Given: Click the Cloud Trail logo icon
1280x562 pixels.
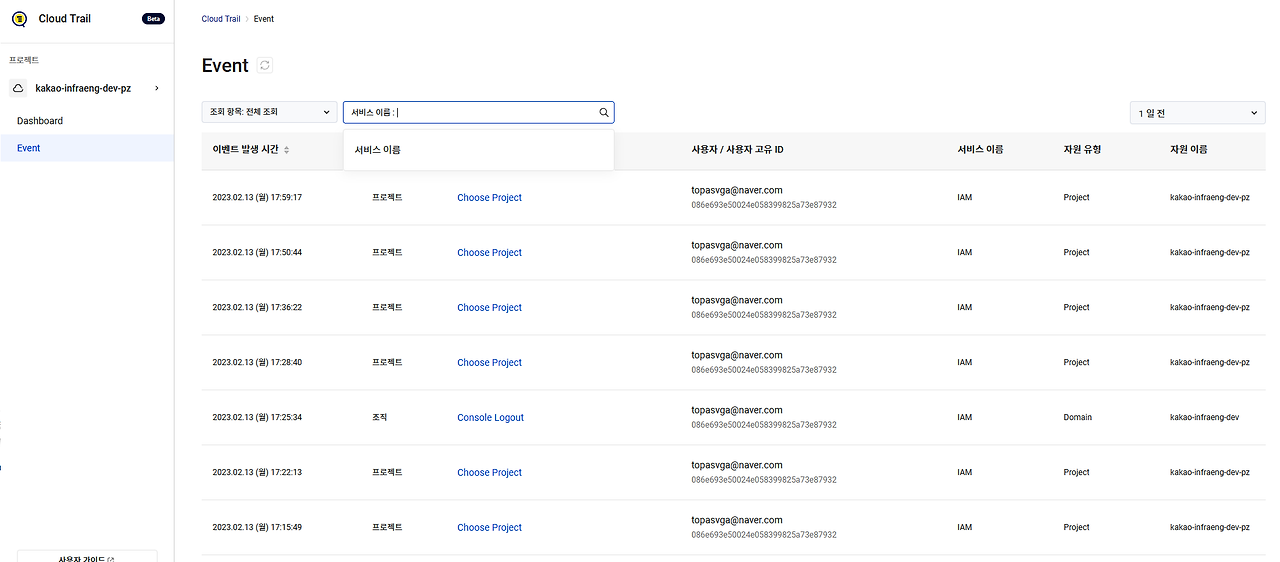Looking at the screenshot, I should (x=19, y=18).
